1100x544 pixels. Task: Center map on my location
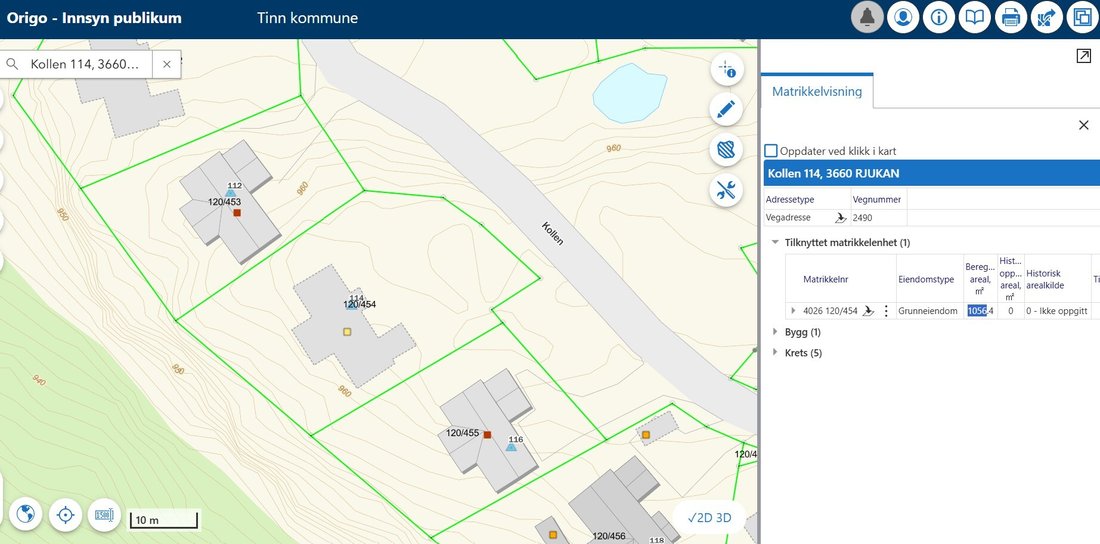(65, 515)
